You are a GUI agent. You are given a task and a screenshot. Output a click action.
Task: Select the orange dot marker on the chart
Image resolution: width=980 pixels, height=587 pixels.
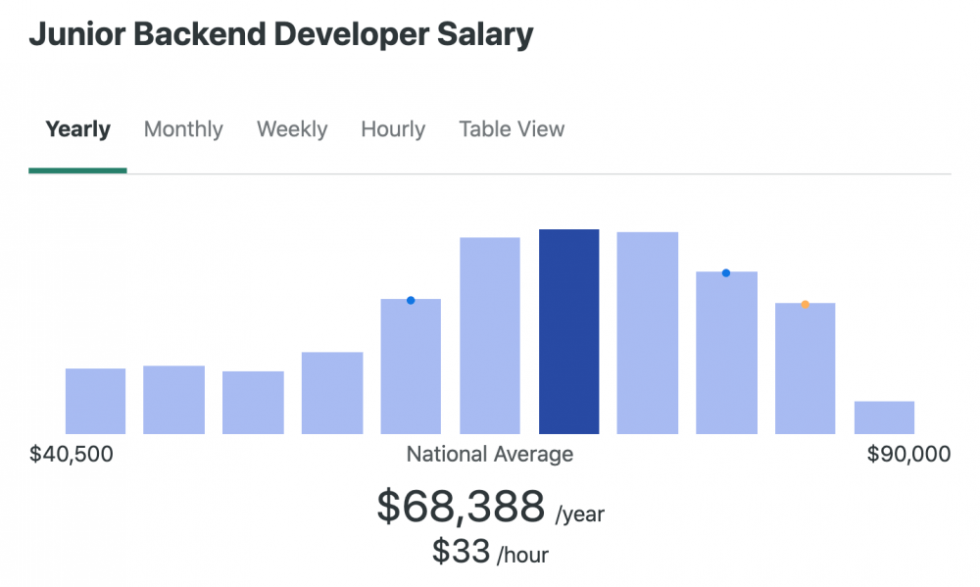point(805,305)
